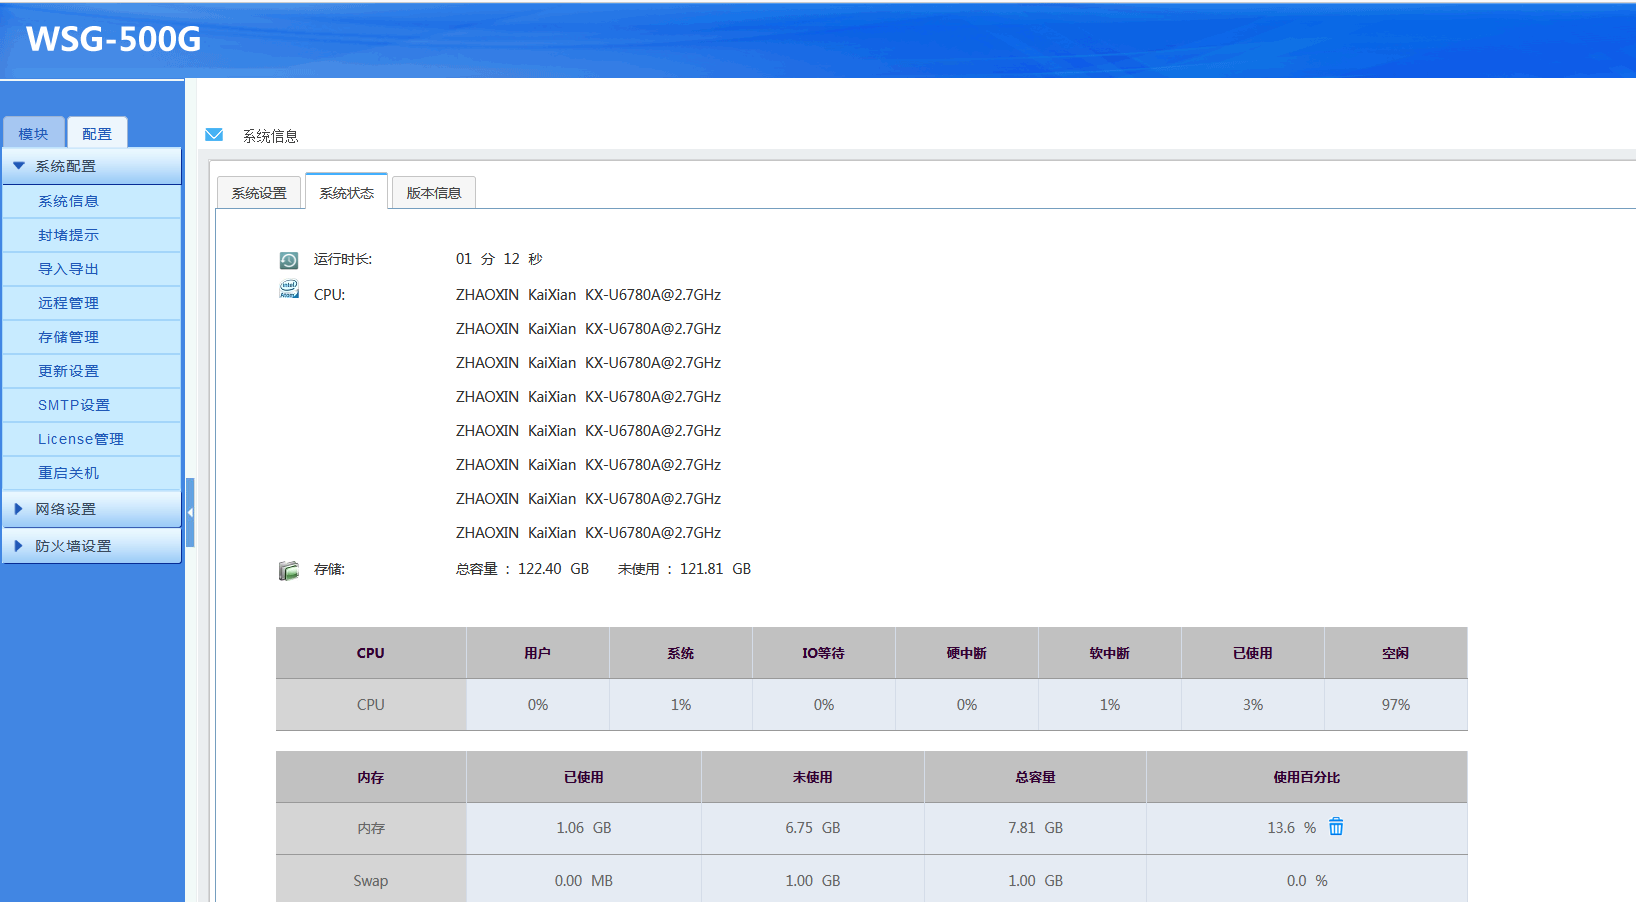The height and width of the screenshot is (902, 1636).
Task: Click the envelope icon near 系统信息 title
Action: click(x=214, y=135)
